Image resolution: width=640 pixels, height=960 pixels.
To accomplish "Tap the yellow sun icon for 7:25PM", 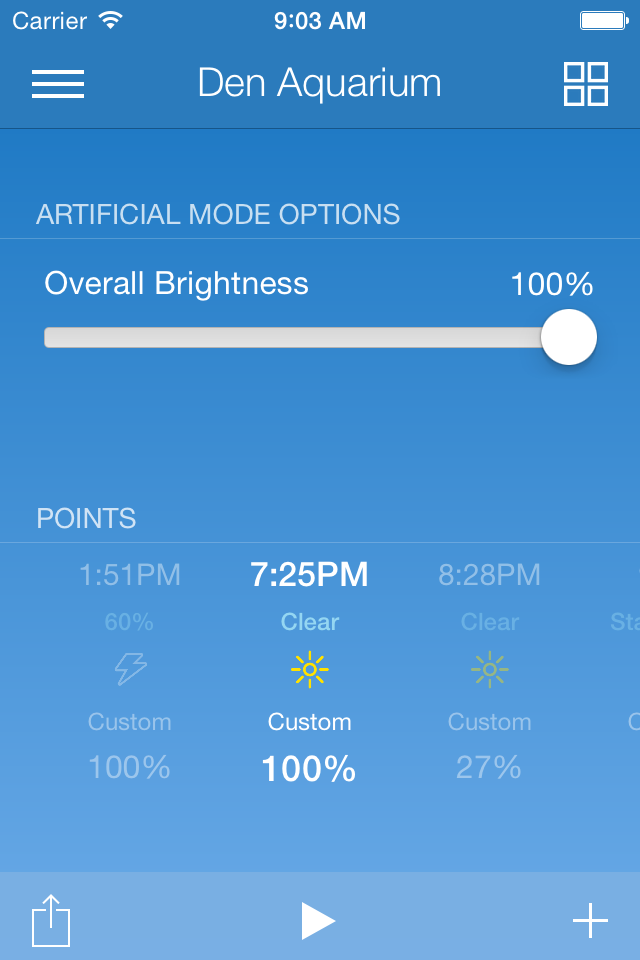I will tap(310, 669).
